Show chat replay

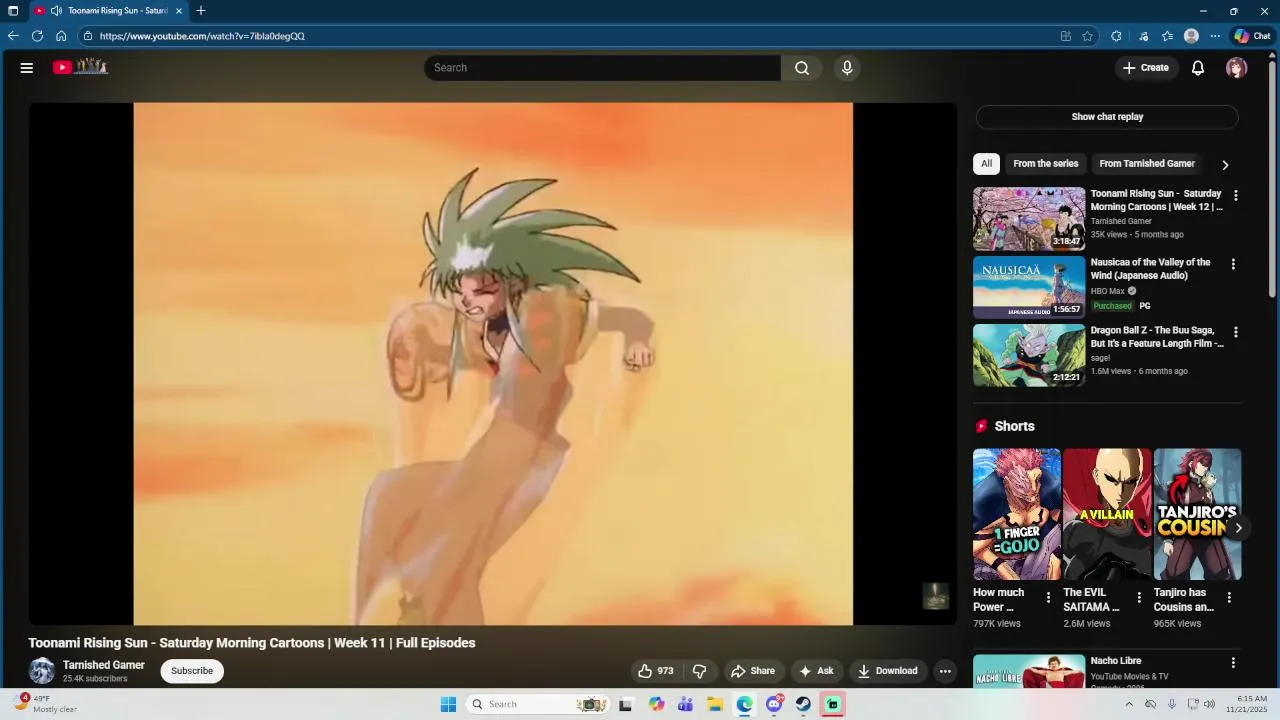(1107, 117)
